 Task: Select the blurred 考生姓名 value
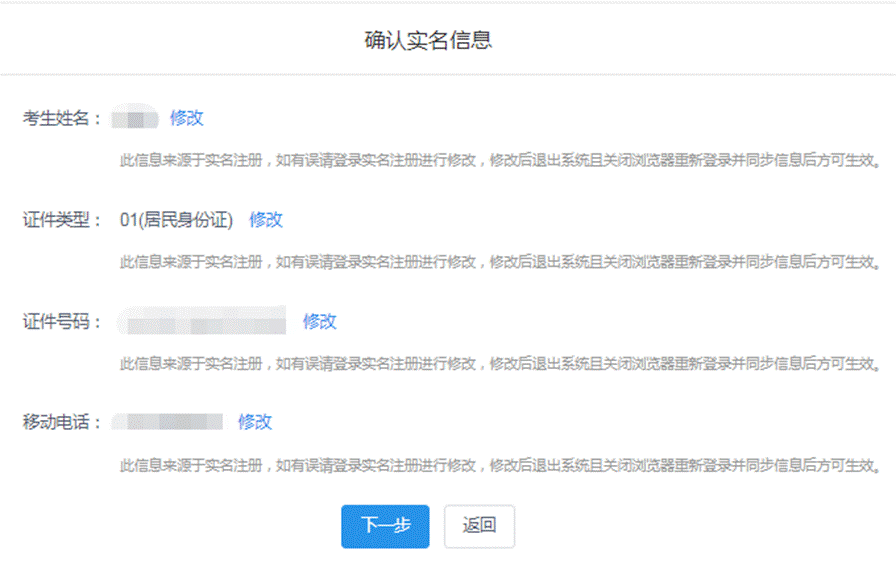point(135,119)
